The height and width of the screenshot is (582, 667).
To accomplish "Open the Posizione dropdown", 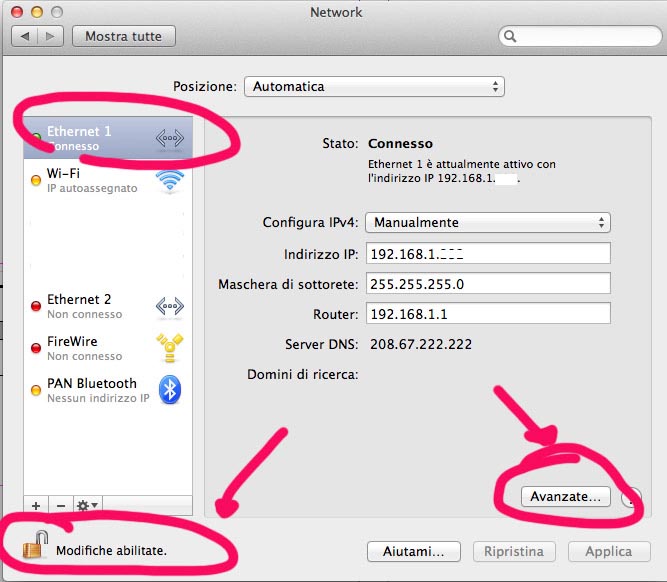I will click(x=374, y=87).
